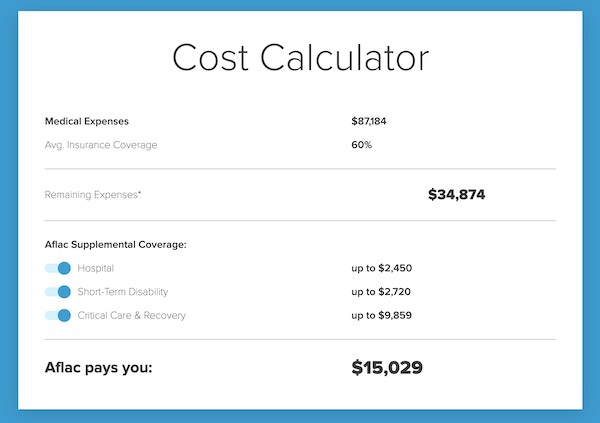Click the Cost Calculator heading
The height and width of the screenshot is (423, 600).
[x=300, y=58]
